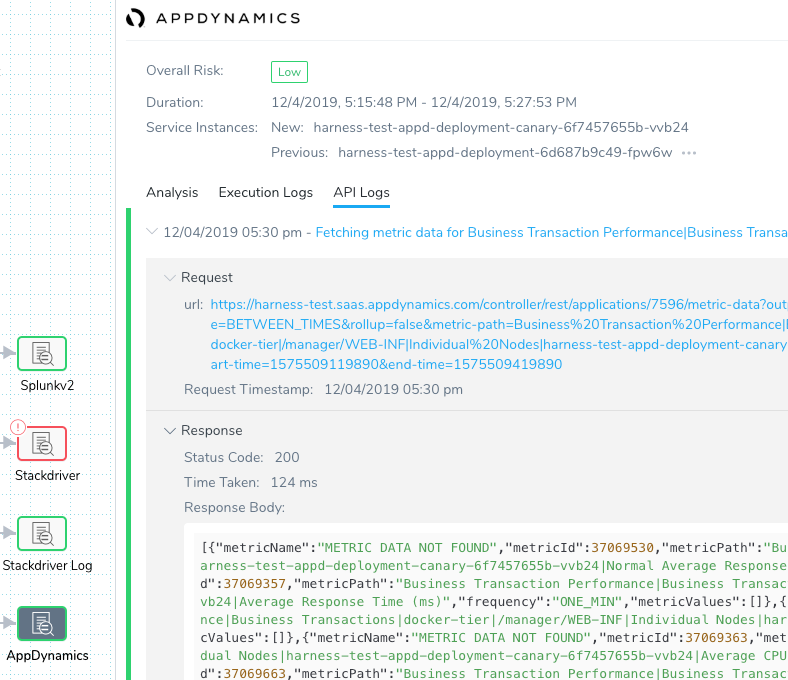Collapse the Request section
788x680 pixels.
coord(170,277)
